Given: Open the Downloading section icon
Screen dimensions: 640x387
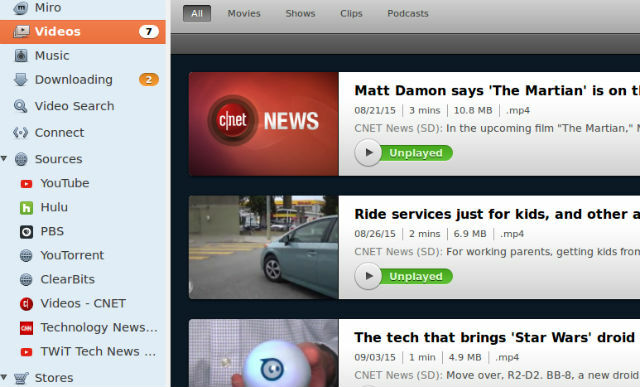Looking at the screenshot, I should pos(20,80).
